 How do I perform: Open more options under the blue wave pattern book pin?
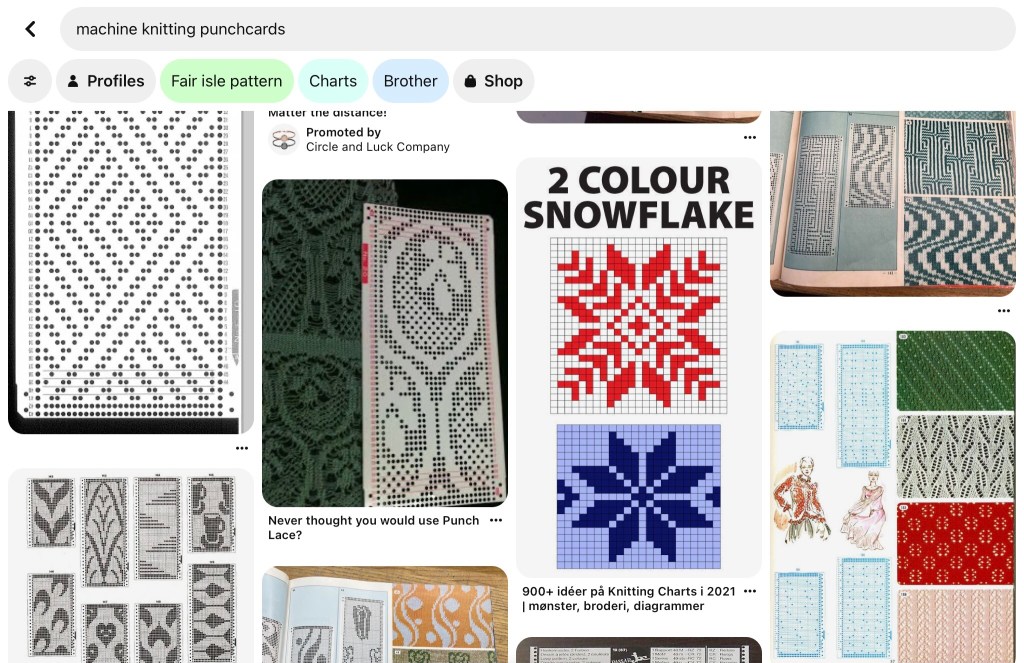[1004, 311]
